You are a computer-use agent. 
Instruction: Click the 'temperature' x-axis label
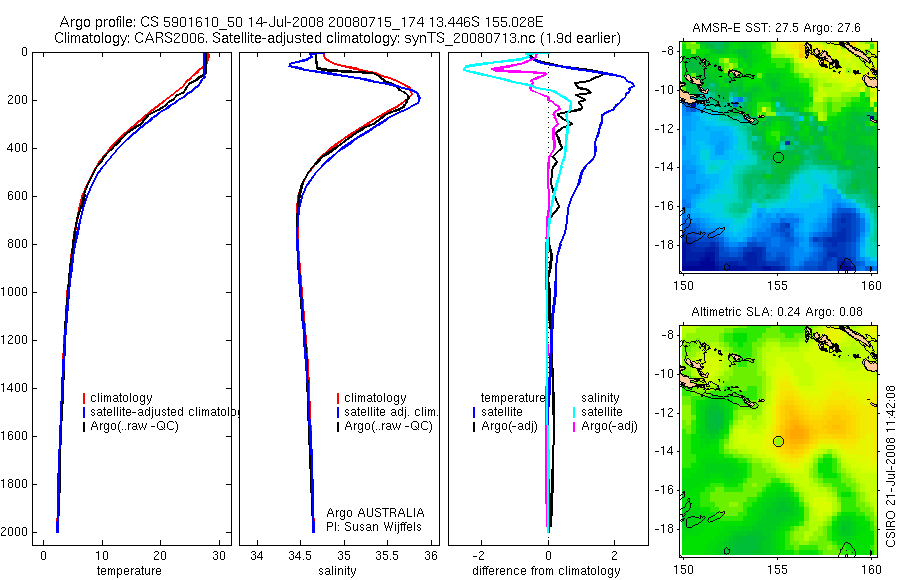pos(129,571)
